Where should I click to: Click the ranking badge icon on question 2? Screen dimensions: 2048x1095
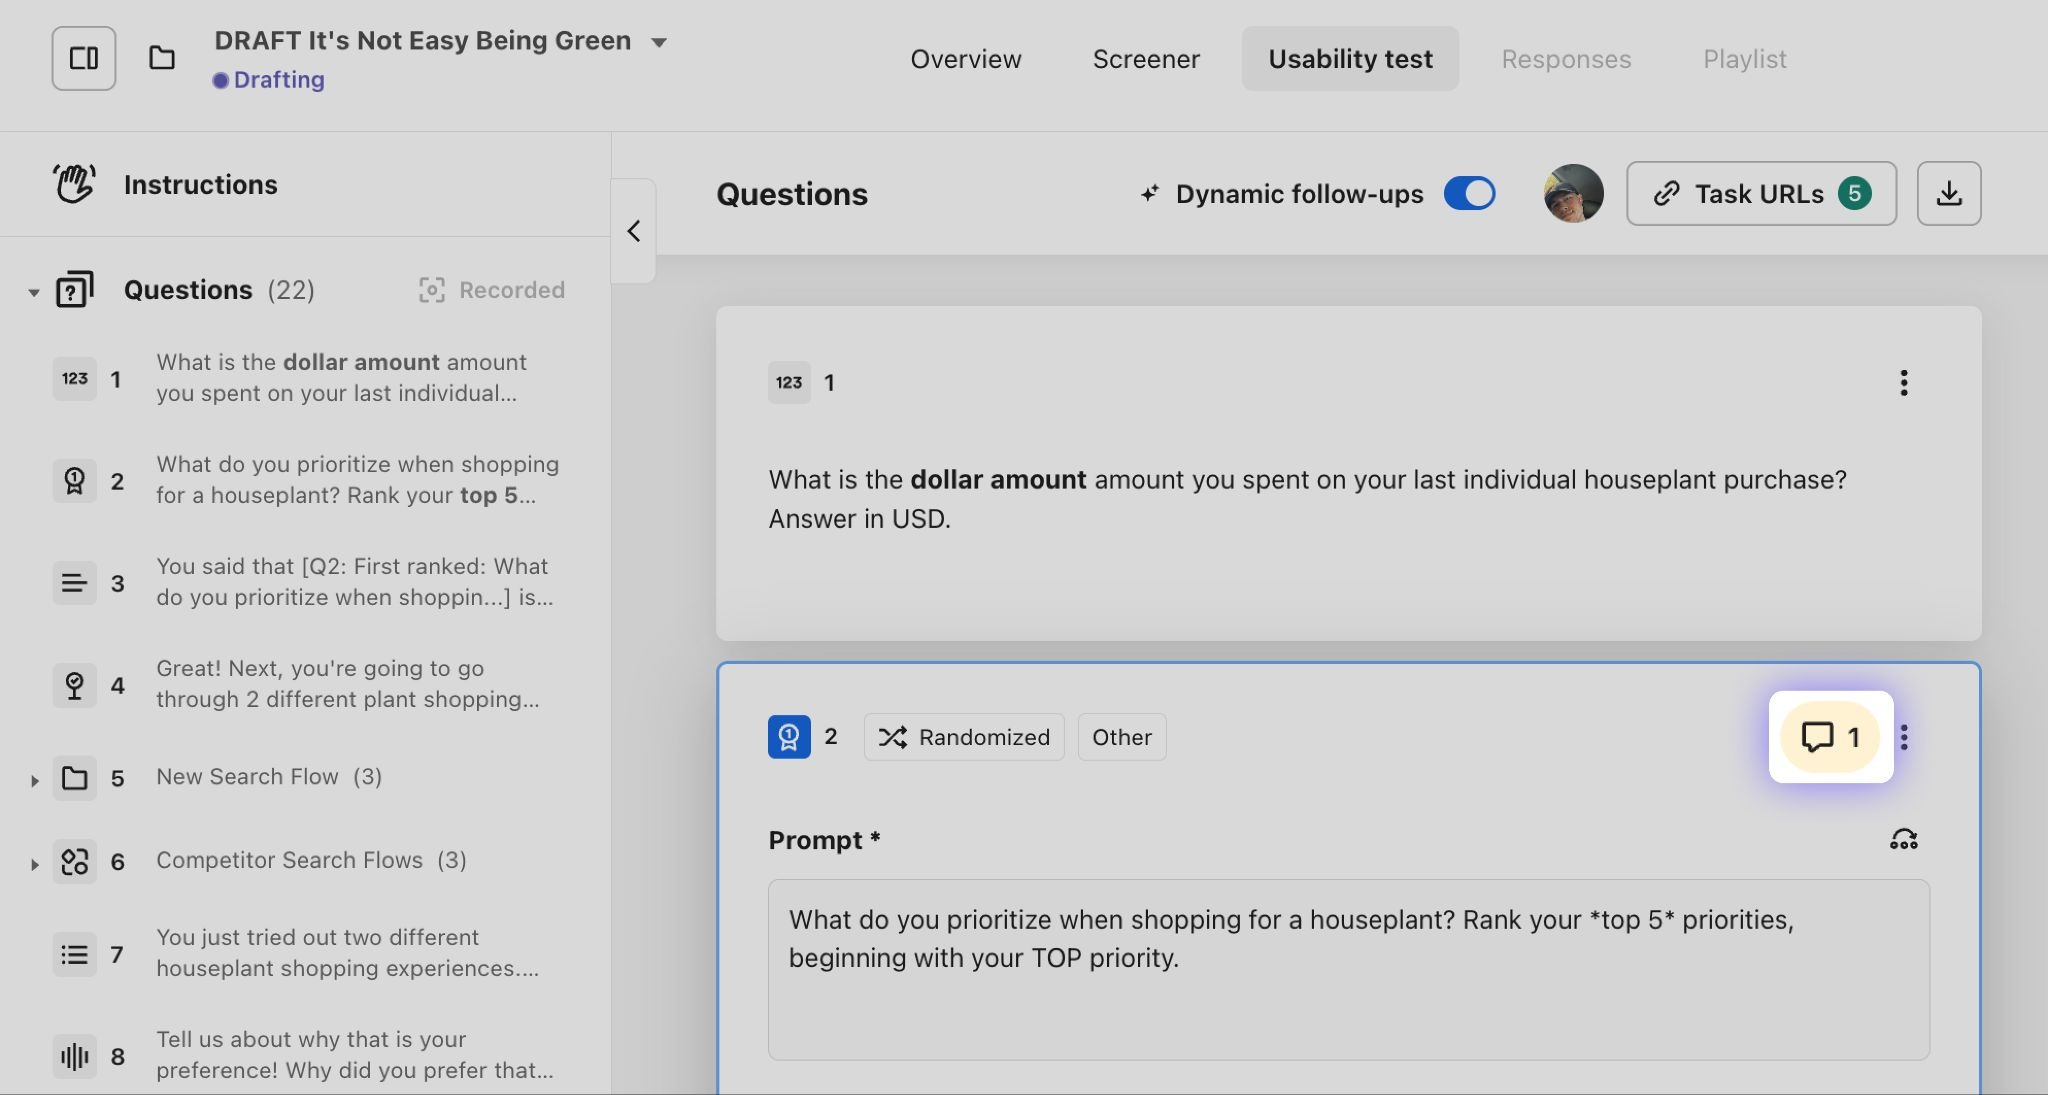(x=789, y=737)
